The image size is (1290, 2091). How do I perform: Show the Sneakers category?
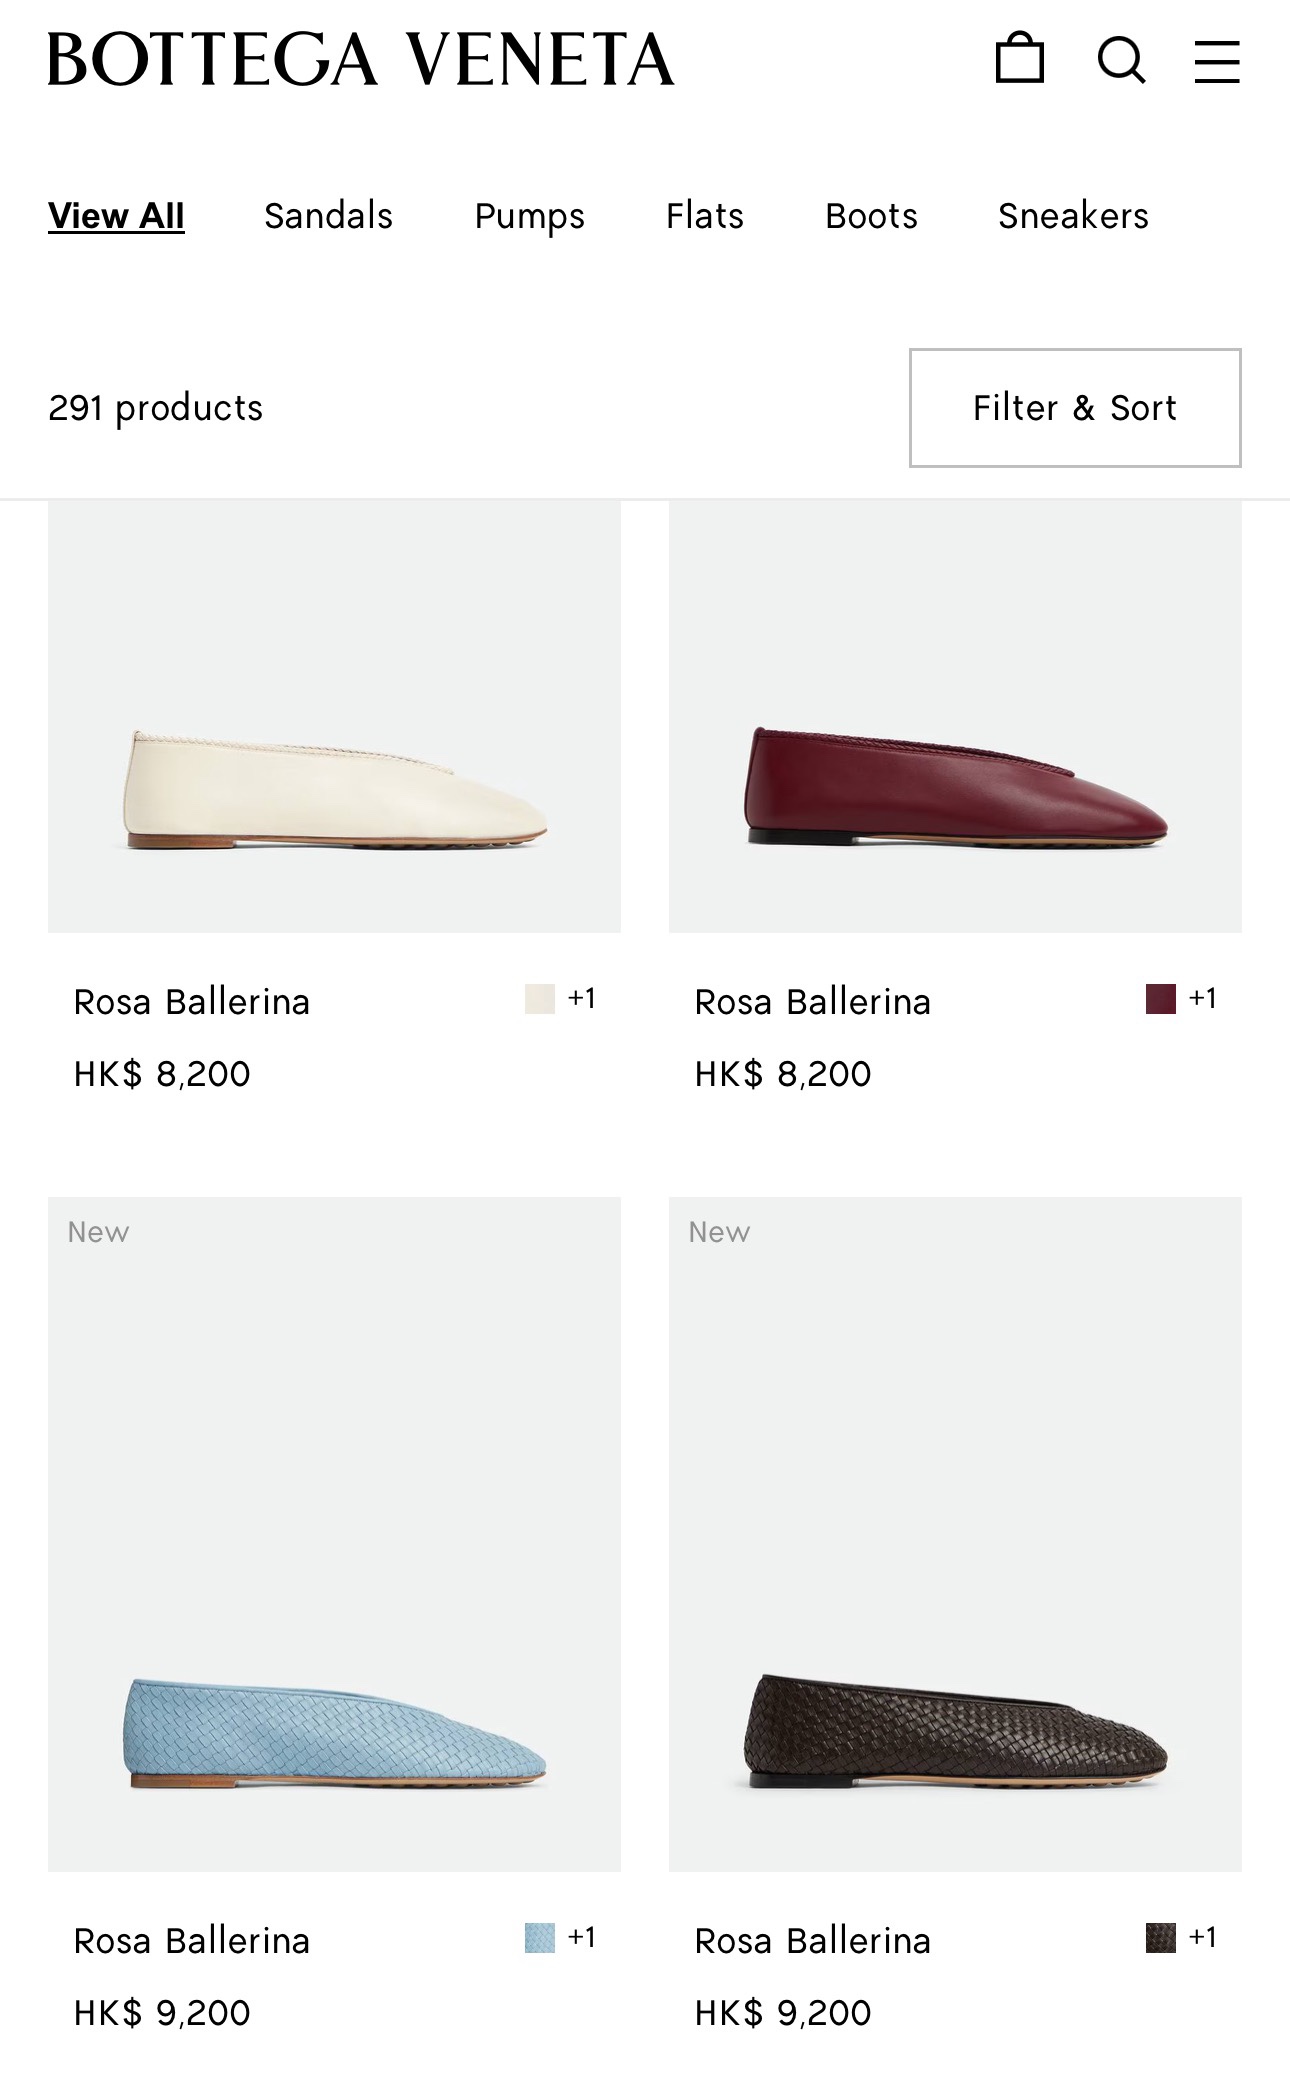(1073, 216)
